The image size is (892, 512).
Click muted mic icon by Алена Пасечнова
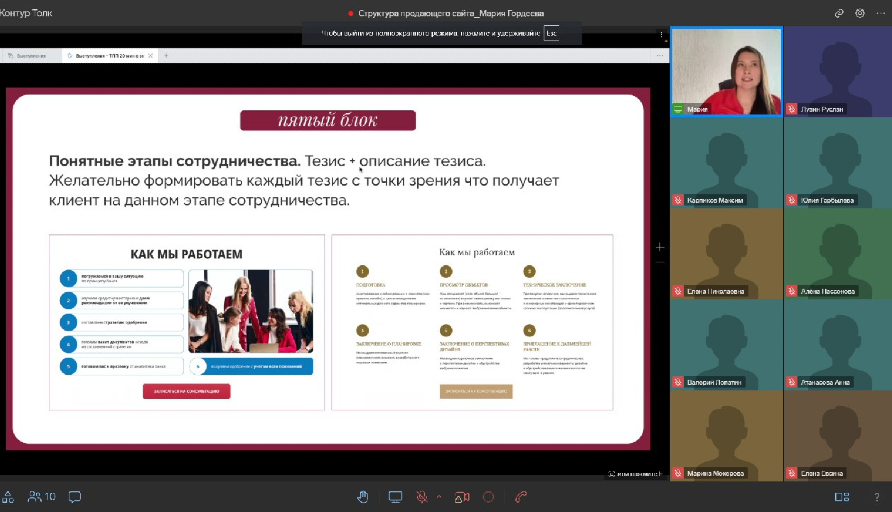click(x=792, y=291)
